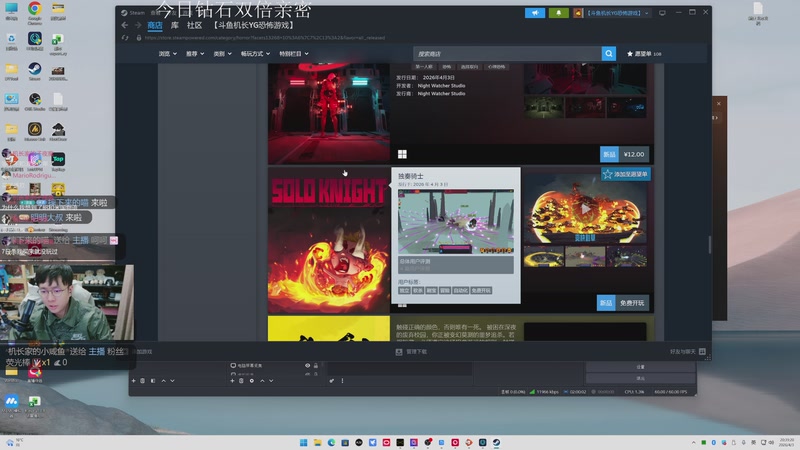Switch to Big Picture mode via the monitor icon
This screenshot has width=800, height=450.
(x=662, y=13)
